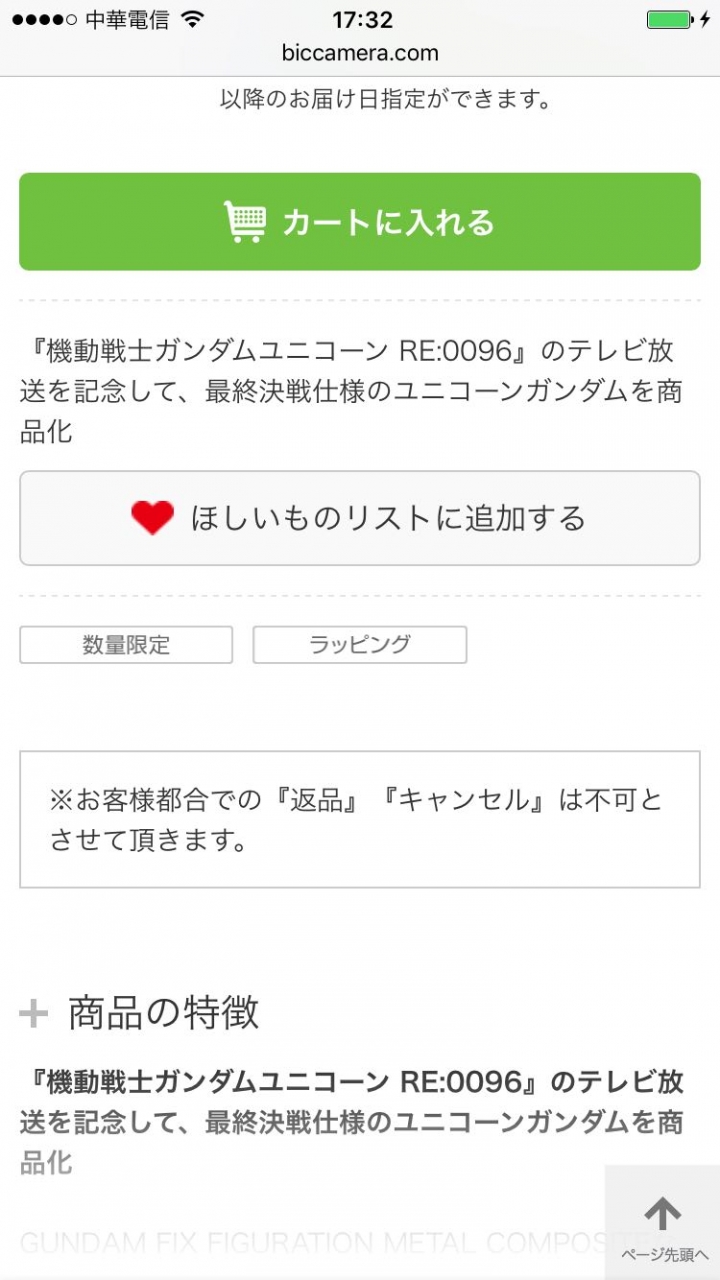Tap the 17:32 clock in status bar
The image size is (720, 1280).
click(361, 20)
